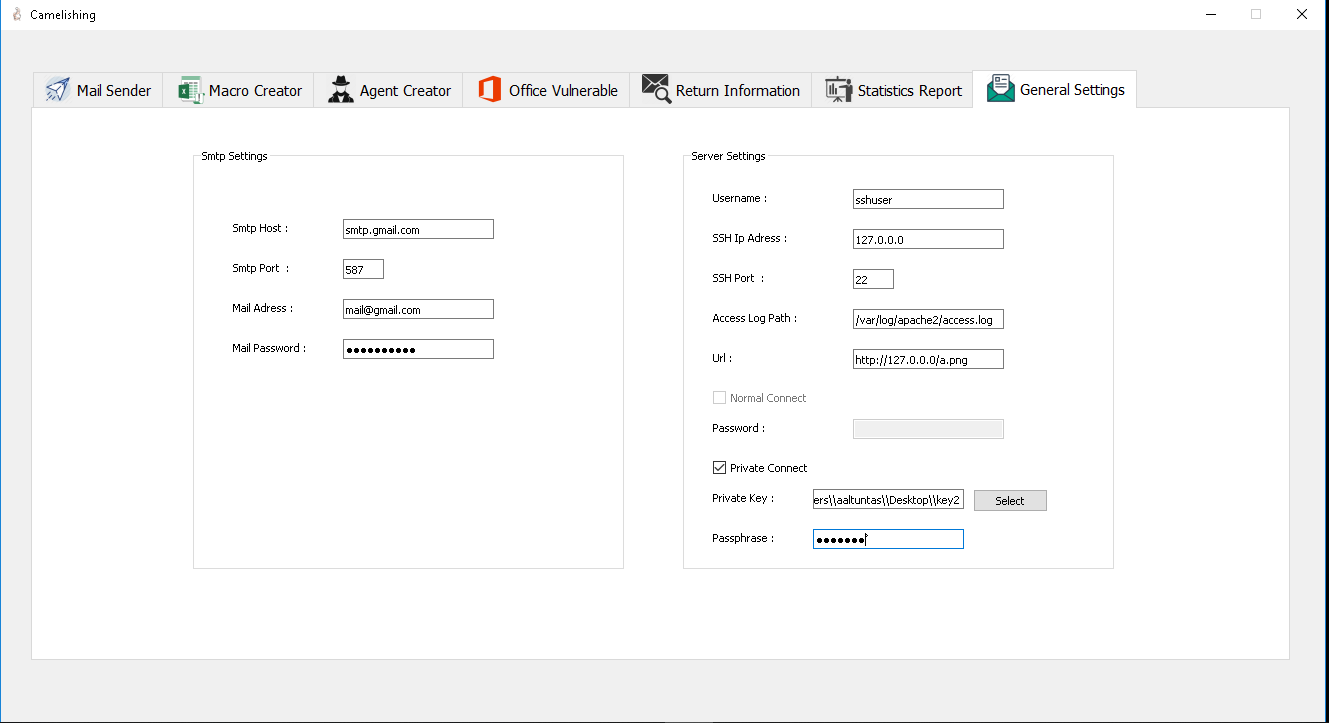1329x723 pixels.
Task: Click the General Settings envelope icon
Action: point(1000,89)
